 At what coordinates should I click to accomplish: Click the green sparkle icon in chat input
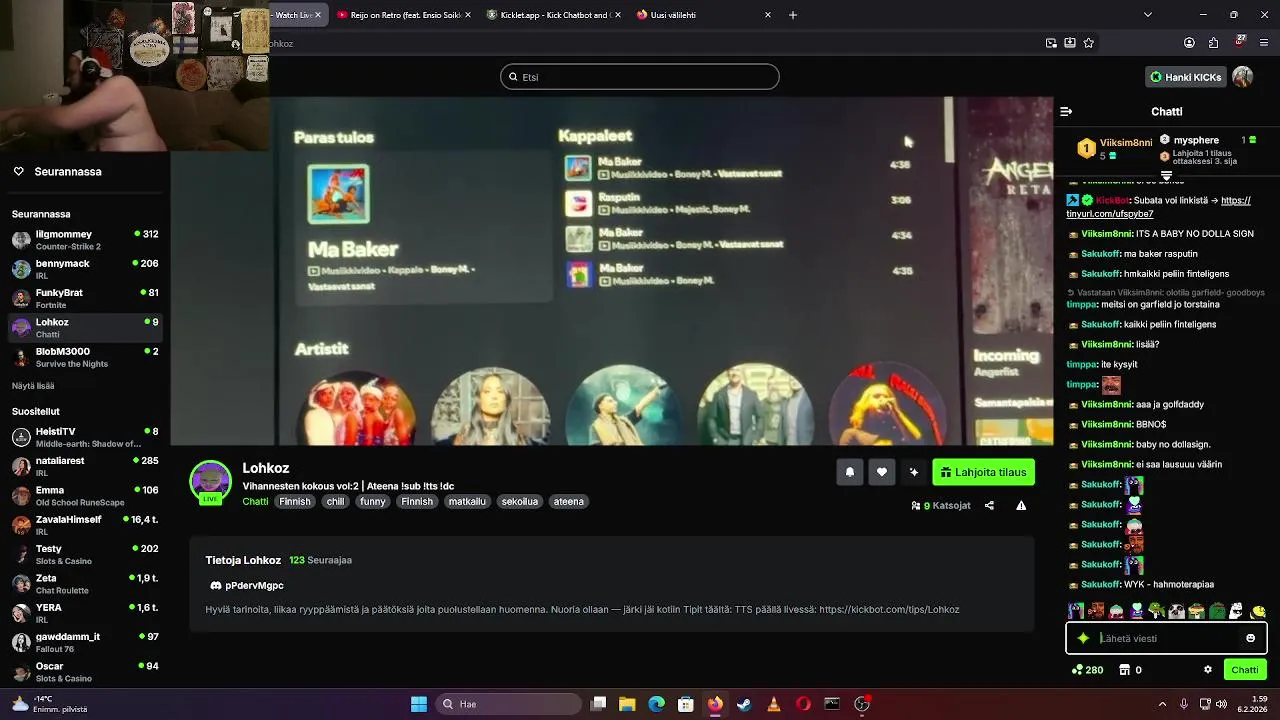click(x=1083, y=638)
